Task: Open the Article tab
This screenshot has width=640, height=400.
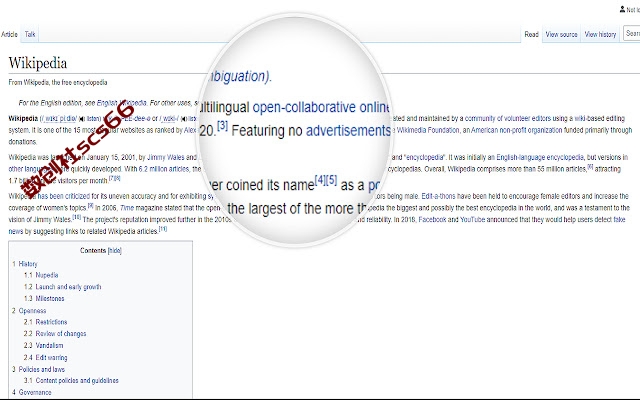Action: tap(9, 34)
